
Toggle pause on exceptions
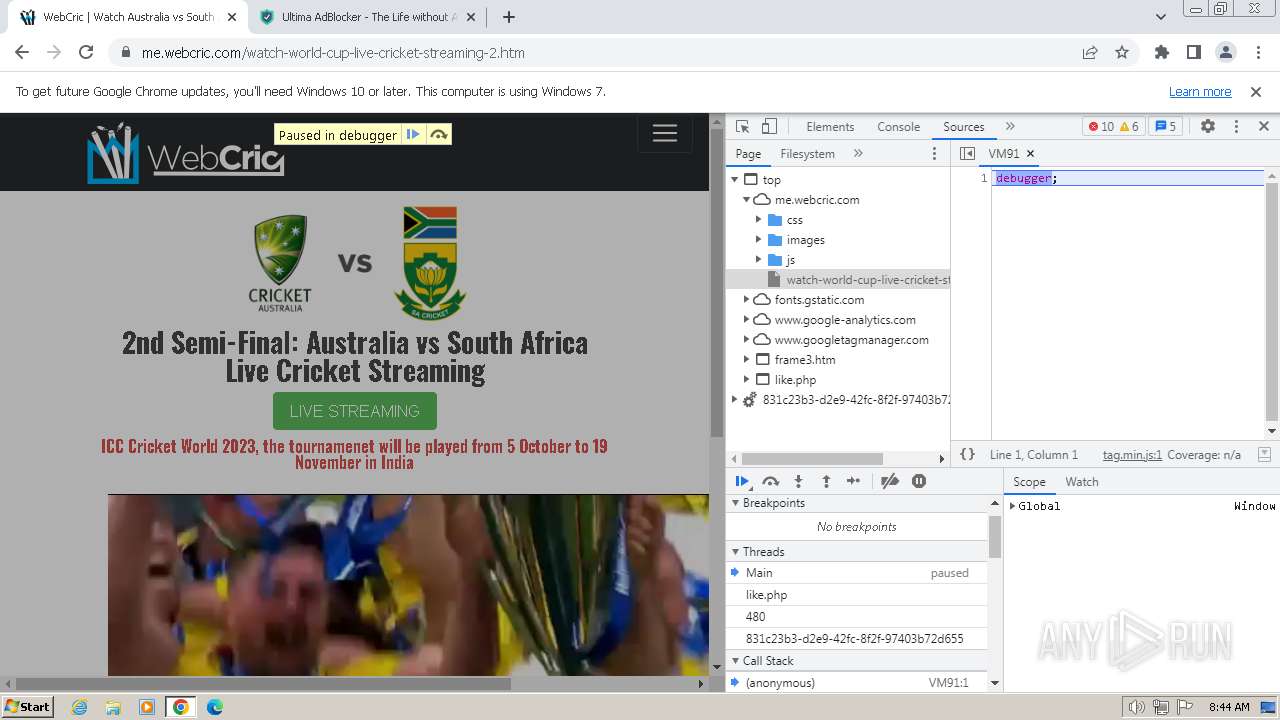(x=919, y=482)
